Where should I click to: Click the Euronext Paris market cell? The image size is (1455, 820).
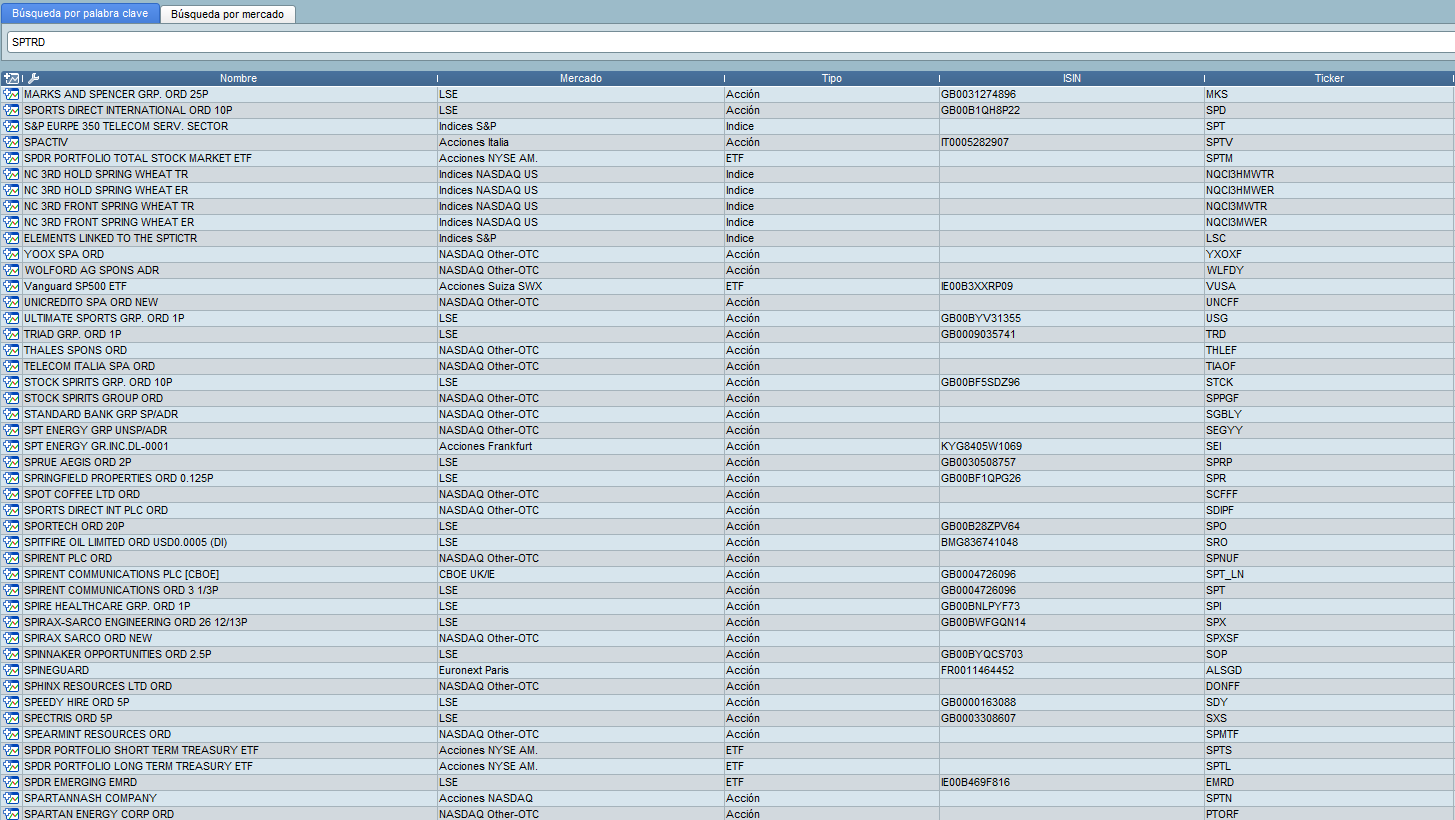(474, 670)
